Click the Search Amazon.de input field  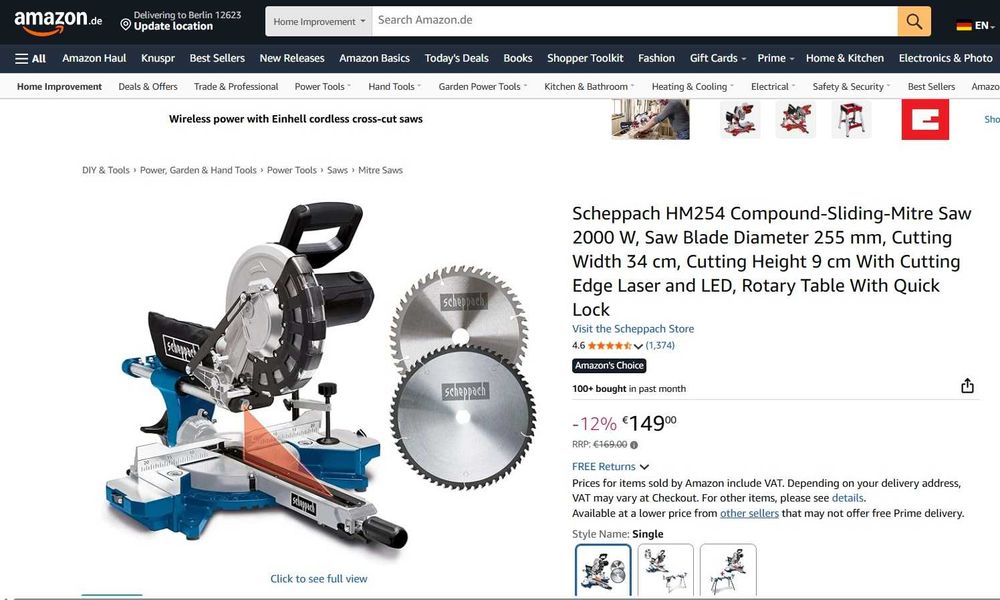(x=635, y=21)
